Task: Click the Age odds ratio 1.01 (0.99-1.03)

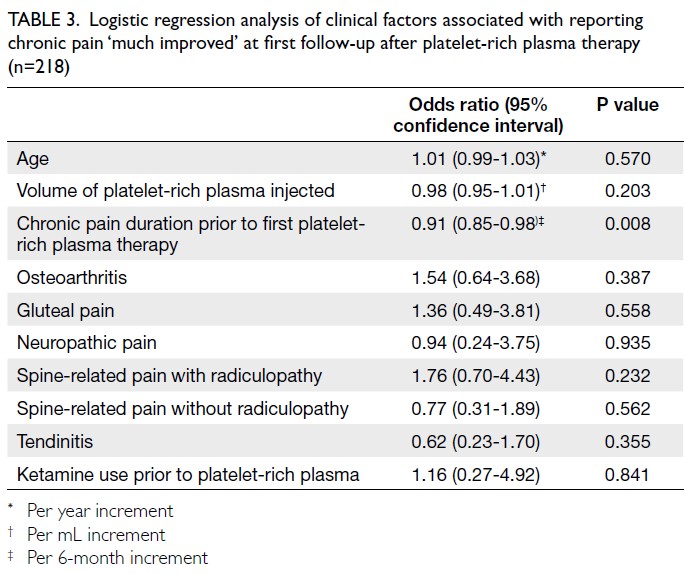Action: pyautogui.click(x=479, y=158)
